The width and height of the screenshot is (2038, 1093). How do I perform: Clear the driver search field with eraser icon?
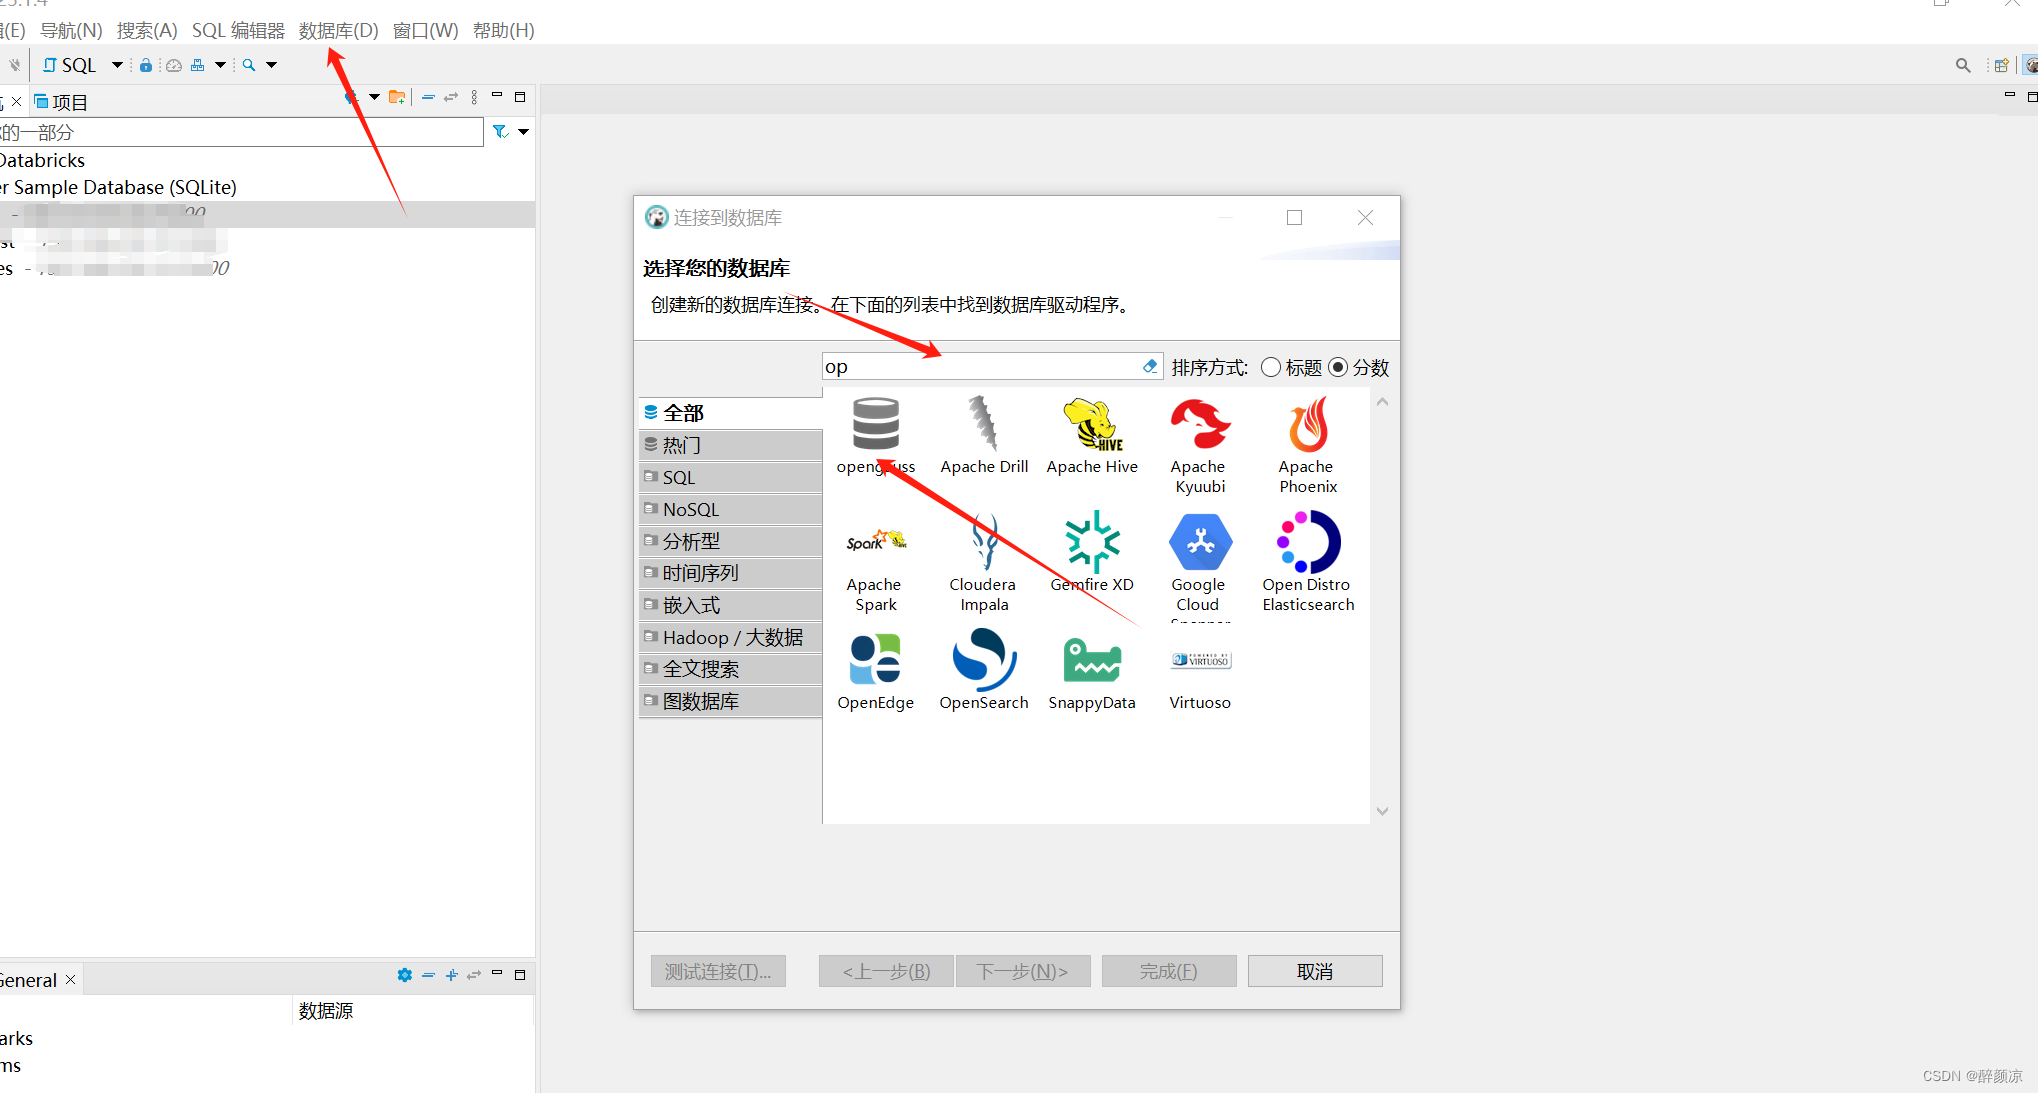point(1149,366)
